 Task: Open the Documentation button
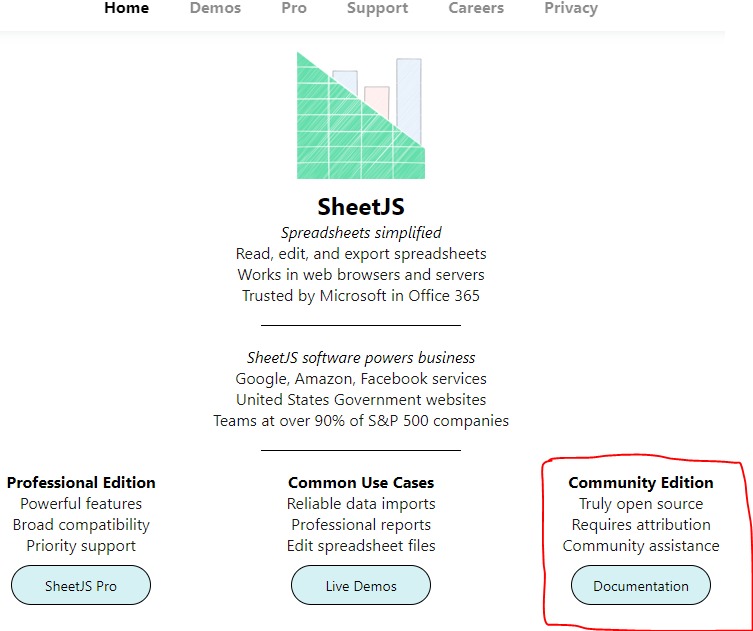[641, 585]
